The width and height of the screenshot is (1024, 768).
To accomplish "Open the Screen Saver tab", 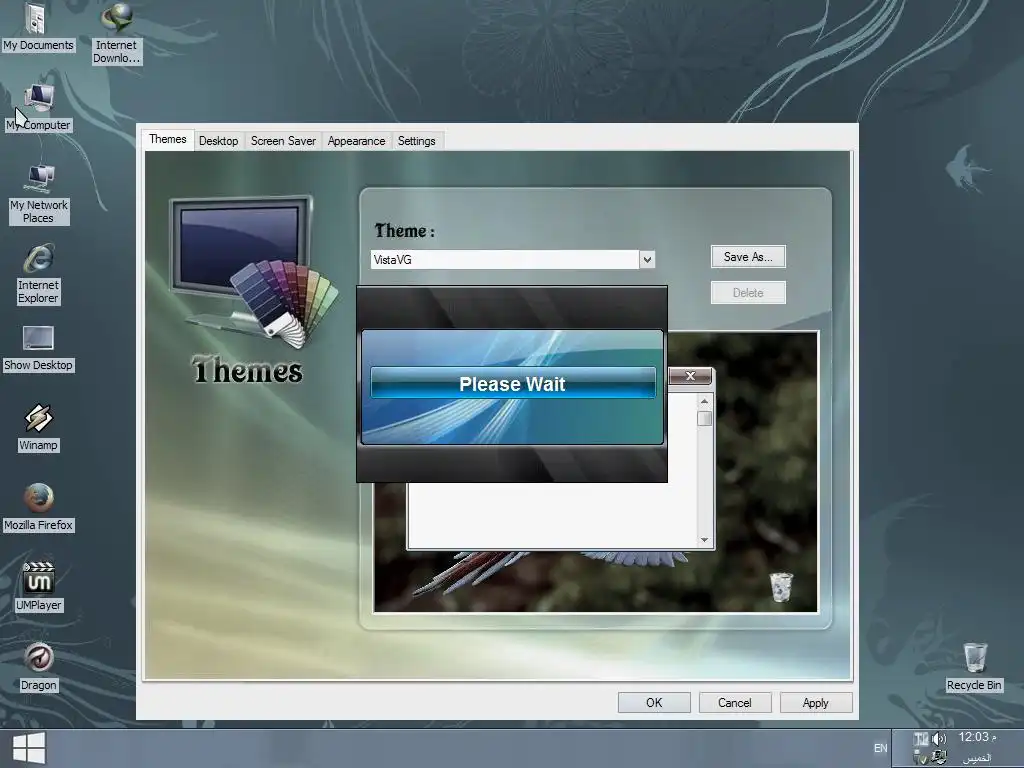I will 283,141.
